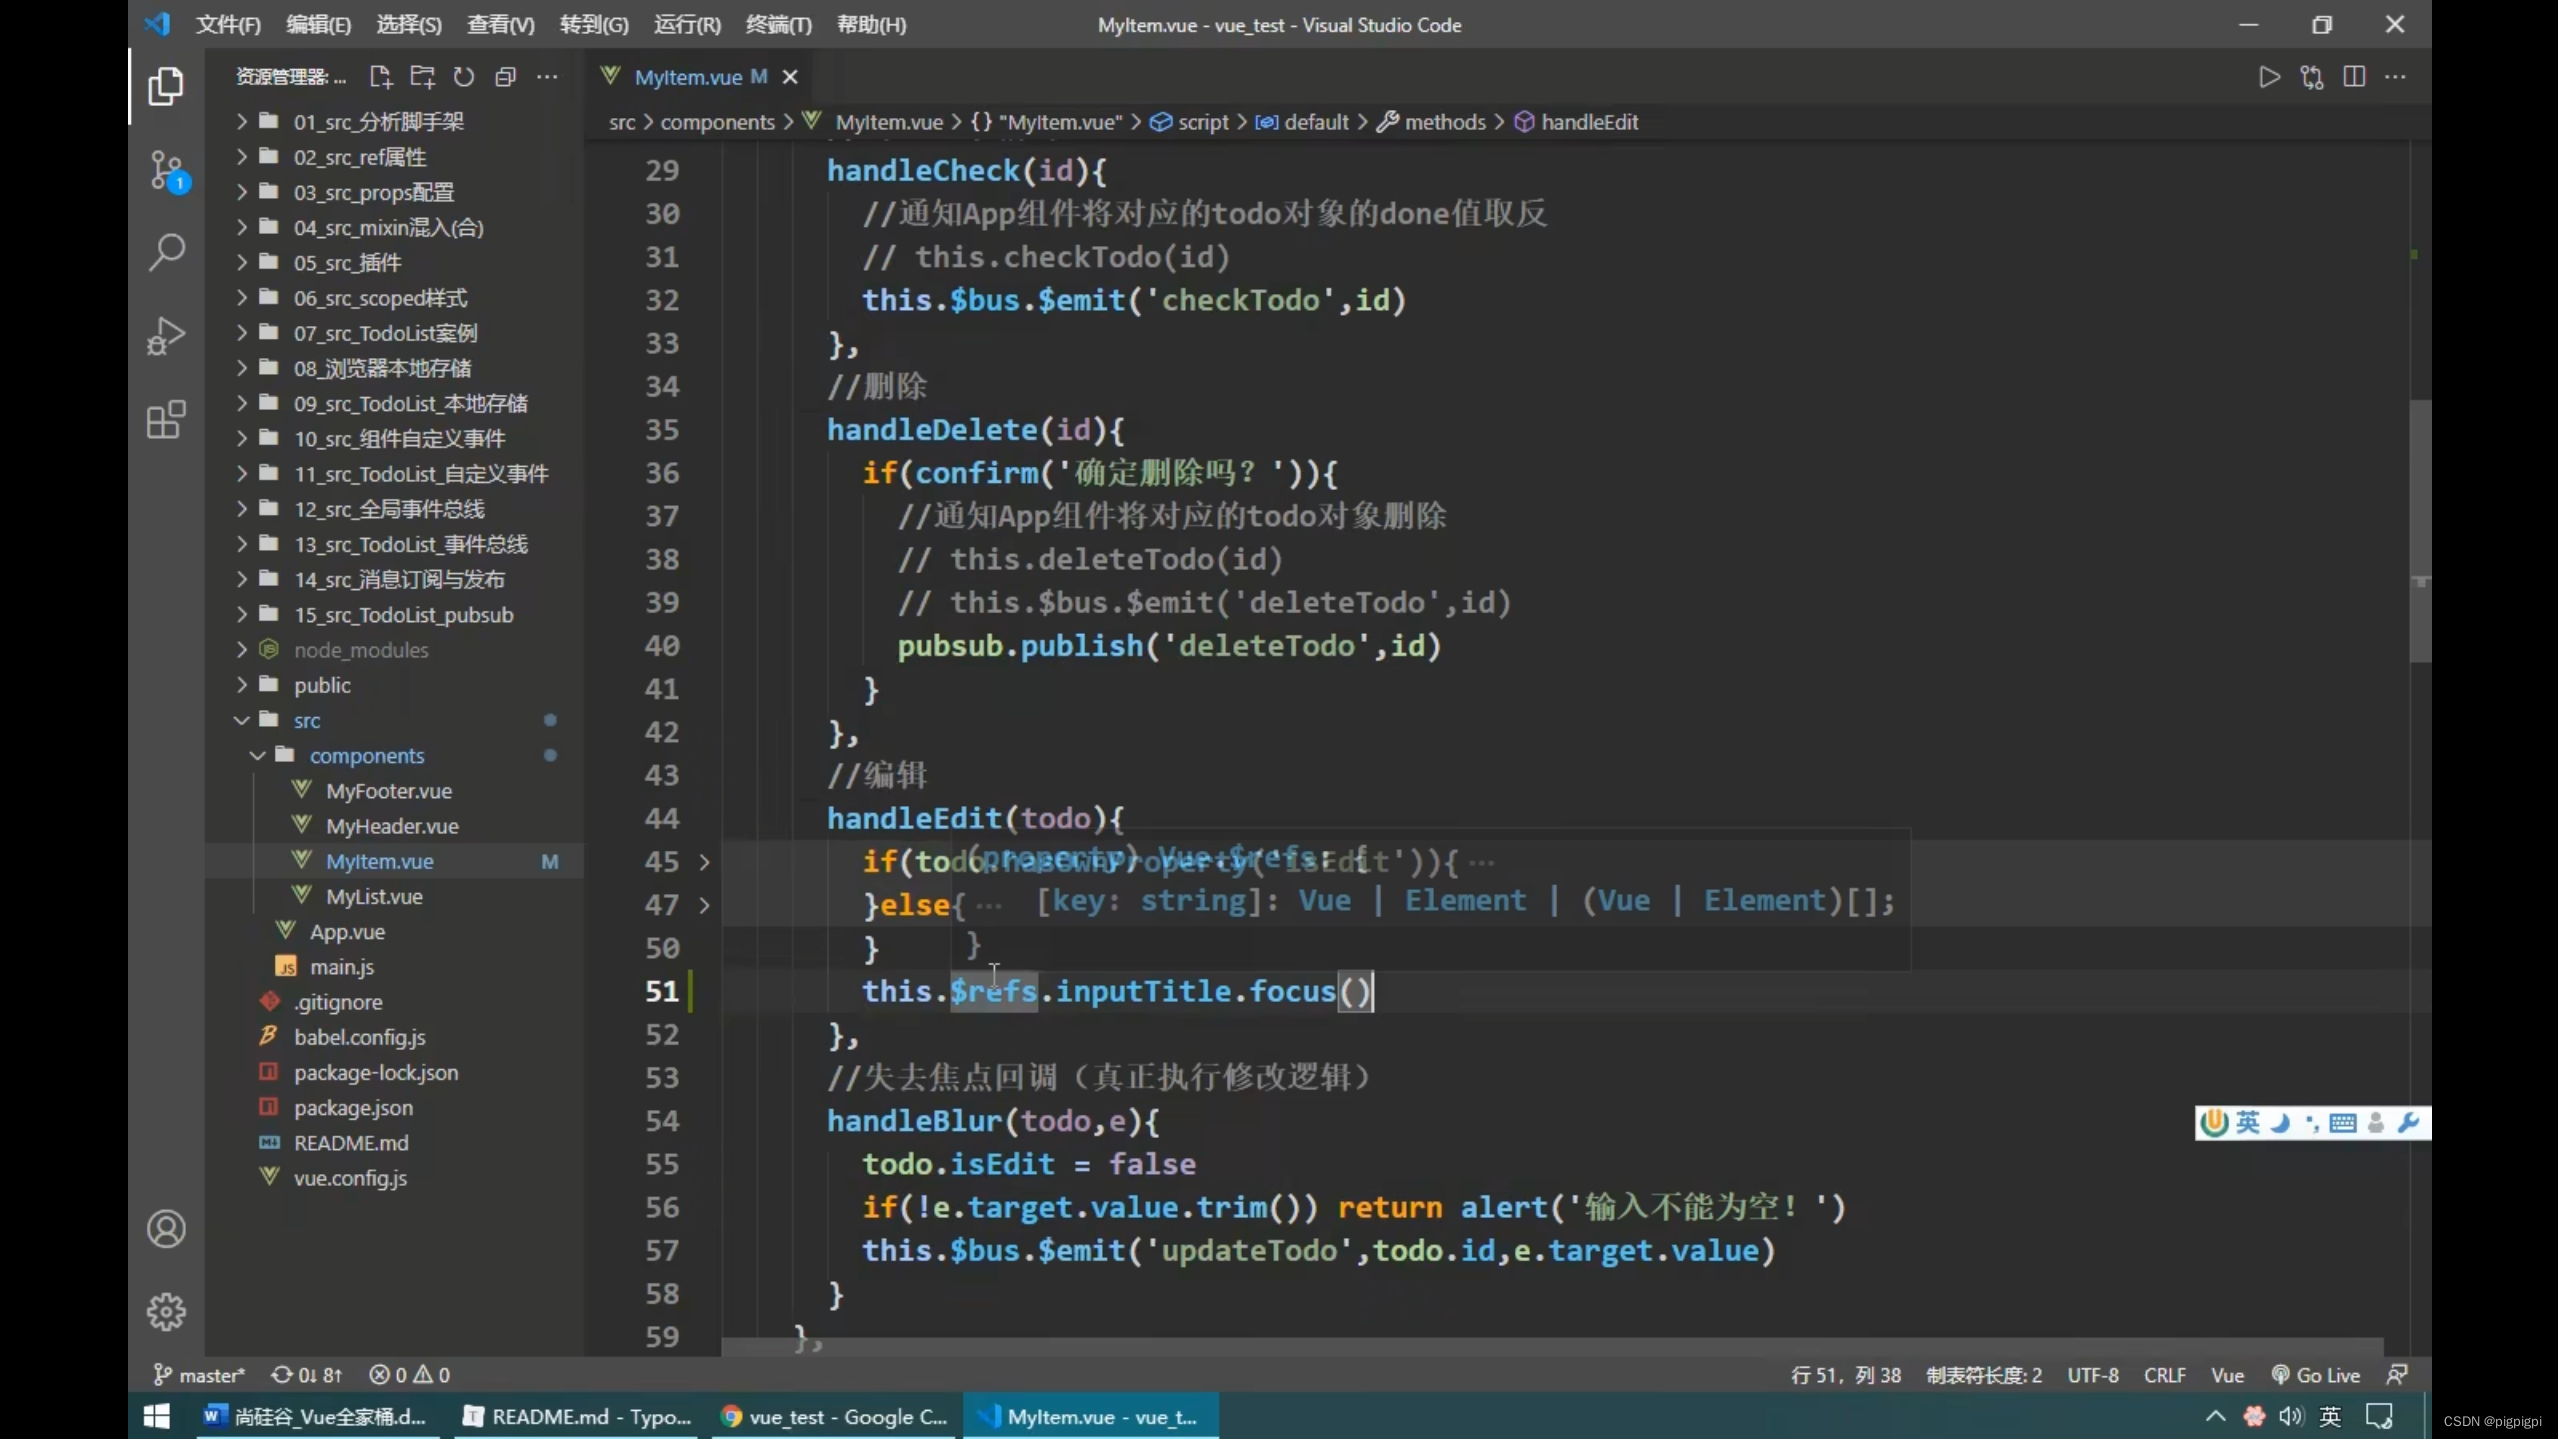
Task: Open the 查看(V) menu
Action: [501, 25]
